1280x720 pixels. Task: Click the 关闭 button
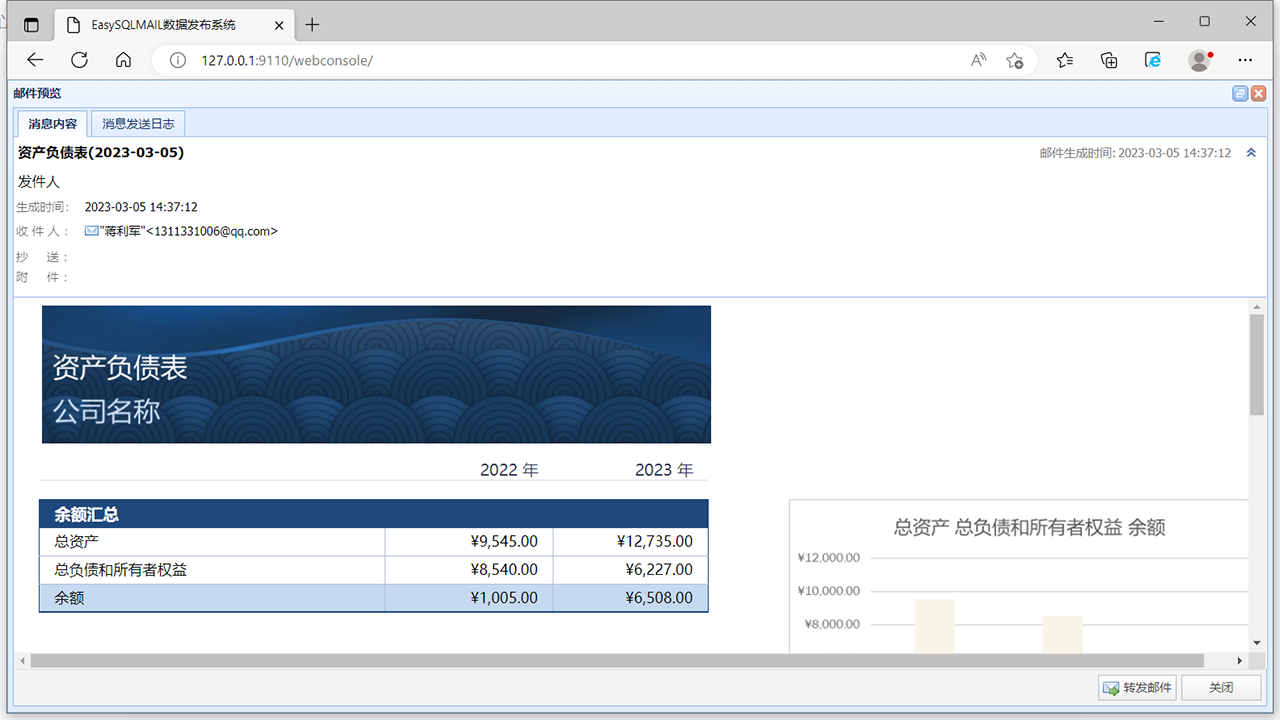coord(1221,688)
